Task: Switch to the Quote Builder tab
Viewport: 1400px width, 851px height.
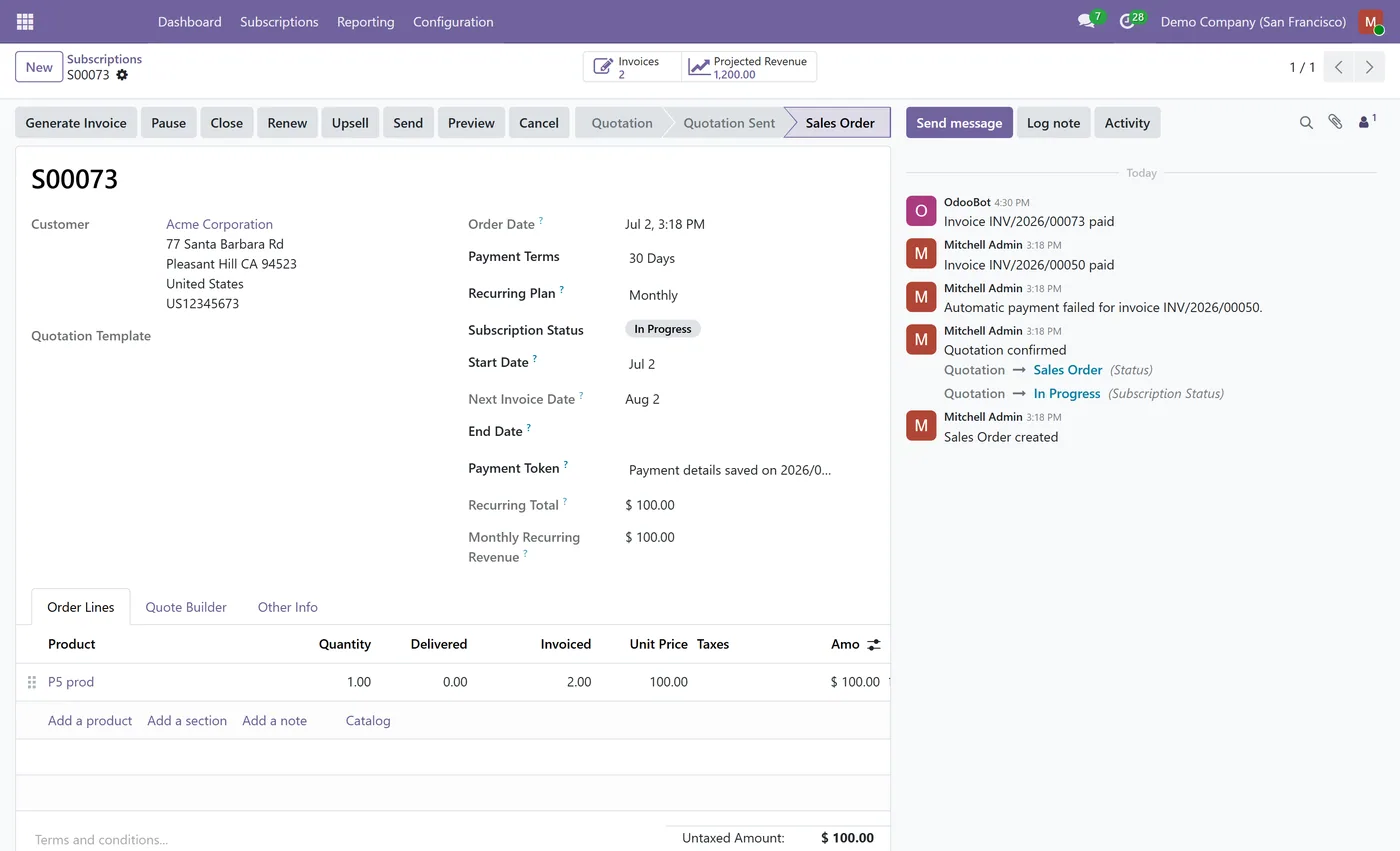Action: tap(186, 607)
